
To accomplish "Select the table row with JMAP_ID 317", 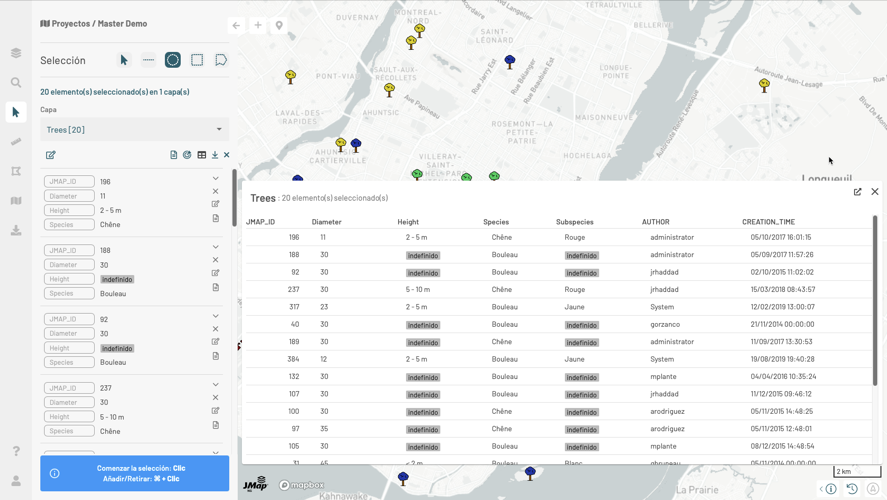I will (x=560, y=307).
